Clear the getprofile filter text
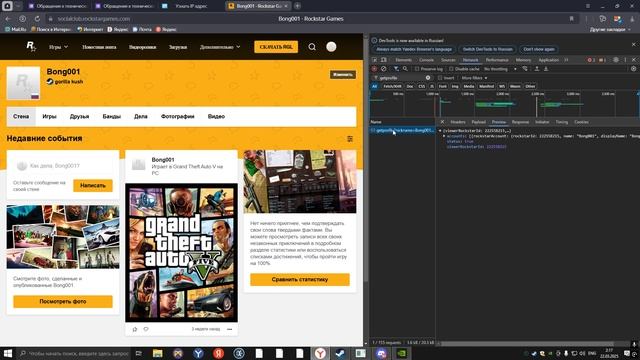 [x=428, y=78]
